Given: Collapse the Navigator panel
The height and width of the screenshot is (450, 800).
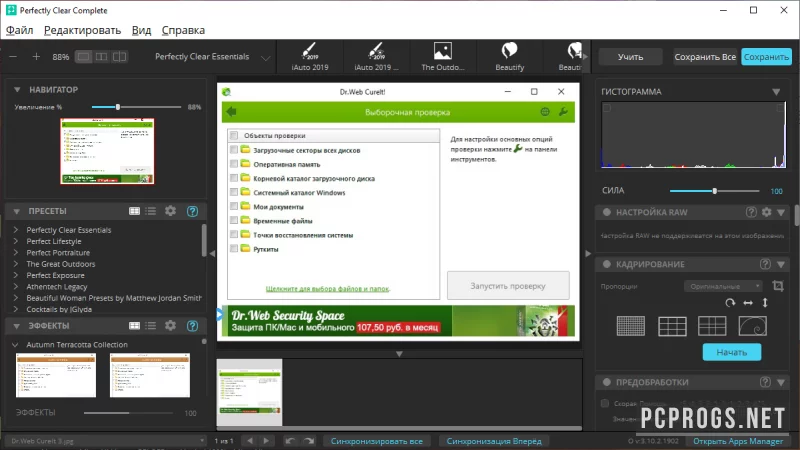Looking at the screenshot, I should pos(17,89).
